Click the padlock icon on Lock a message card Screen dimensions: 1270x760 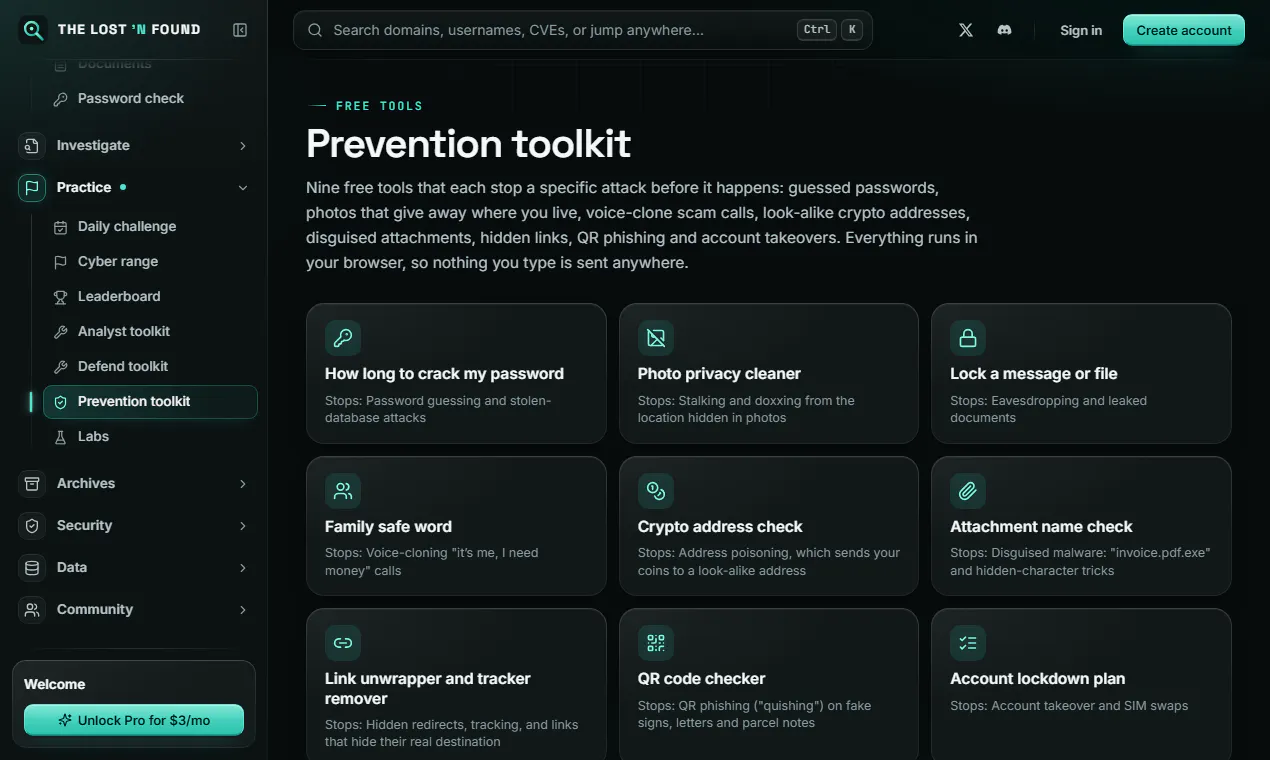[x=968, y=338]
